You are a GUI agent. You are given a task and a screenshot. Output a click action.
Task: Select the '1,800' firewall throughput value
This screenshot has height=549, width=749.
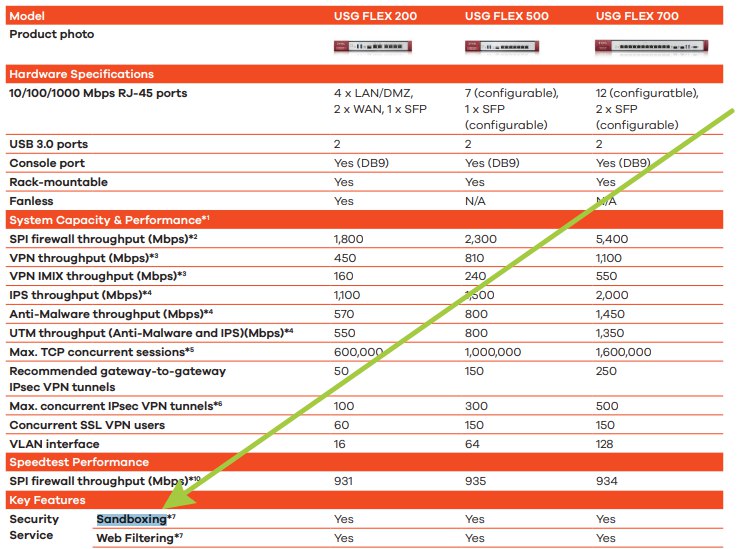tap(349, 239)
